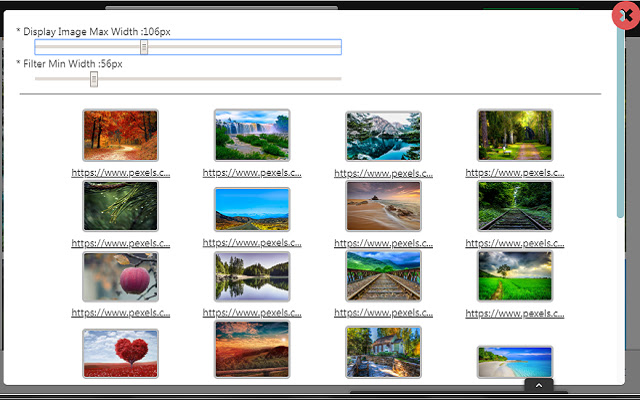Image resolution: width=640 pixels, height=400 pixels.
Task: Select the heart-shaped red tree thumbnail
Action: (120, 354)
